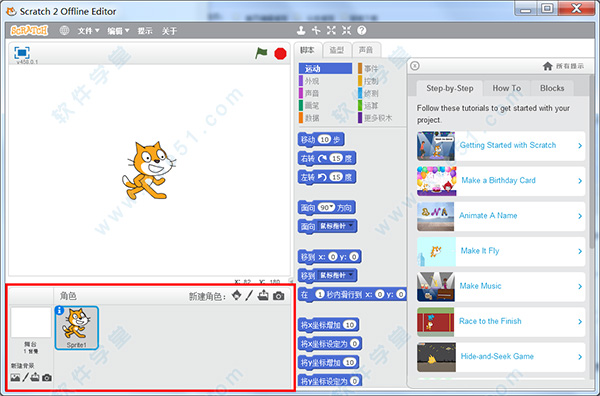
Task: Click the globe language icon
Action: click(x=64, y=31)
